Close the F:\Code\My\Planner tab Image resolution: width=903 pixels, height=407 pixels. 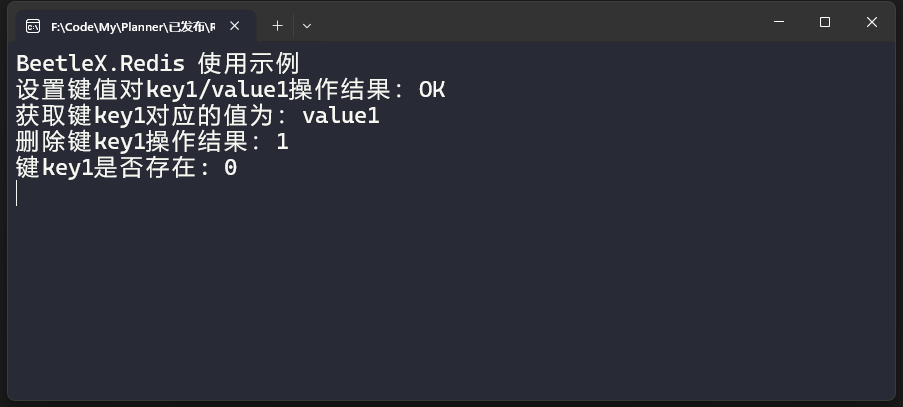[x=235, y=25]
